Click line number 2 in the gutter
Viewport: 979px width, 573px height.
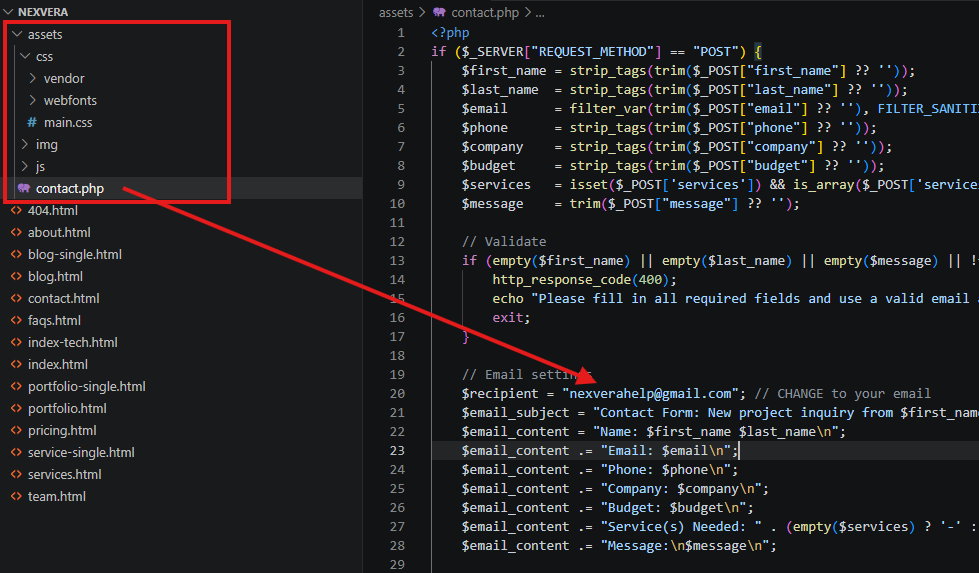pyautogui.click(x=401, y=52)
